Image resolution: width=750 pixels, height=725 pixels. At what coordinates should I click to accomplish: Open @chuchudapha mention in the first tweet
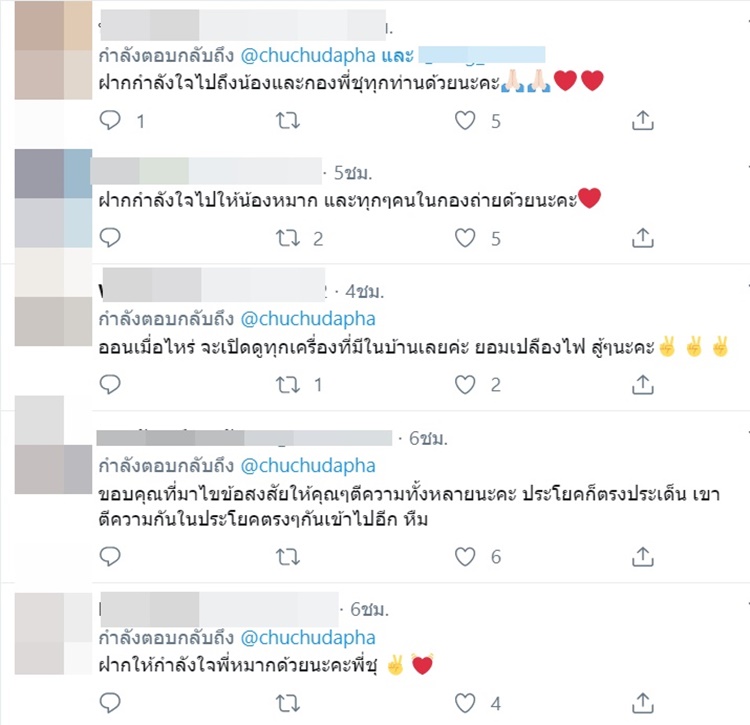pos(308,56)
